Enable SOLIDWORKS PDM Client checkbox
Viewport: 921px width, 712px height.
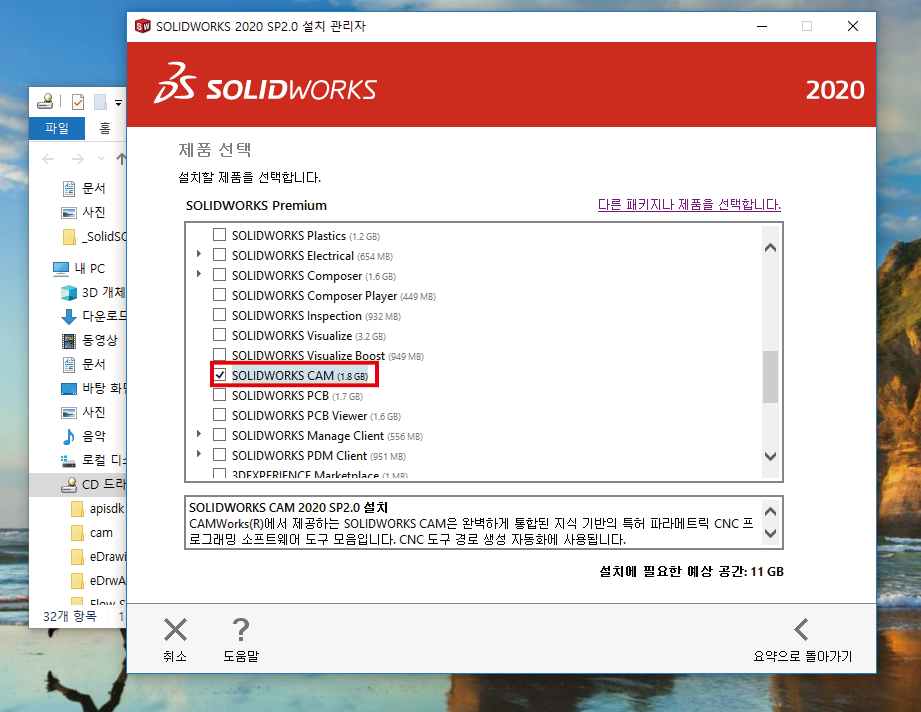(x=219, y=455)
